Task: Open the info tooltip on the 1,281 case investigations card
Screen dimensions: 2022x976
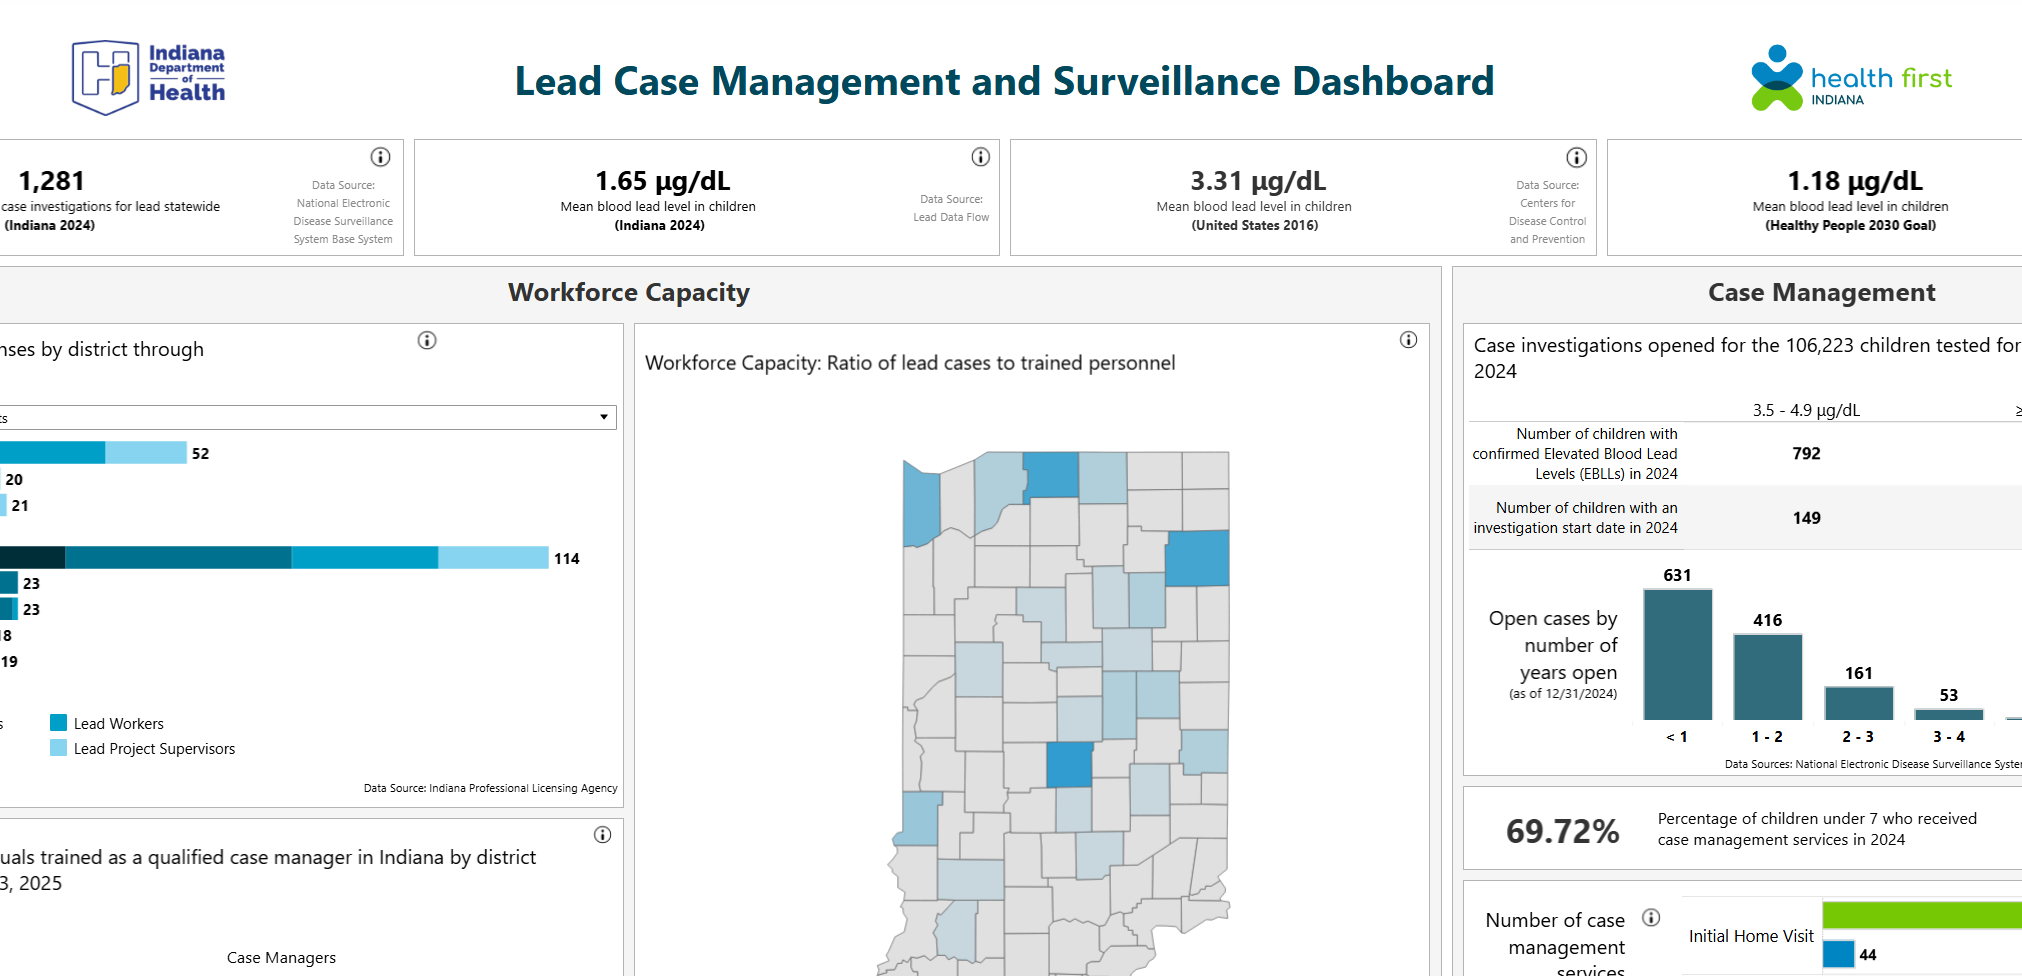Action: coord(380,156)
